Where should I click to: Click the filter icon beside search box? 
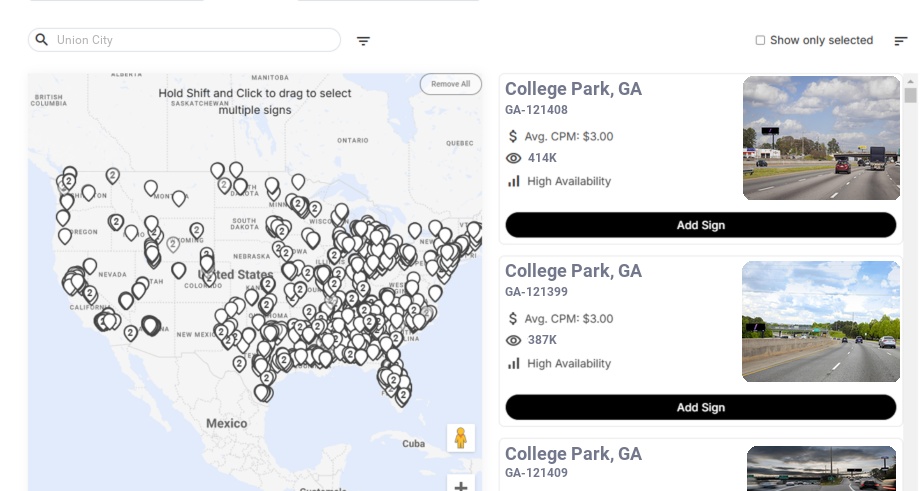tap(364, 41)
